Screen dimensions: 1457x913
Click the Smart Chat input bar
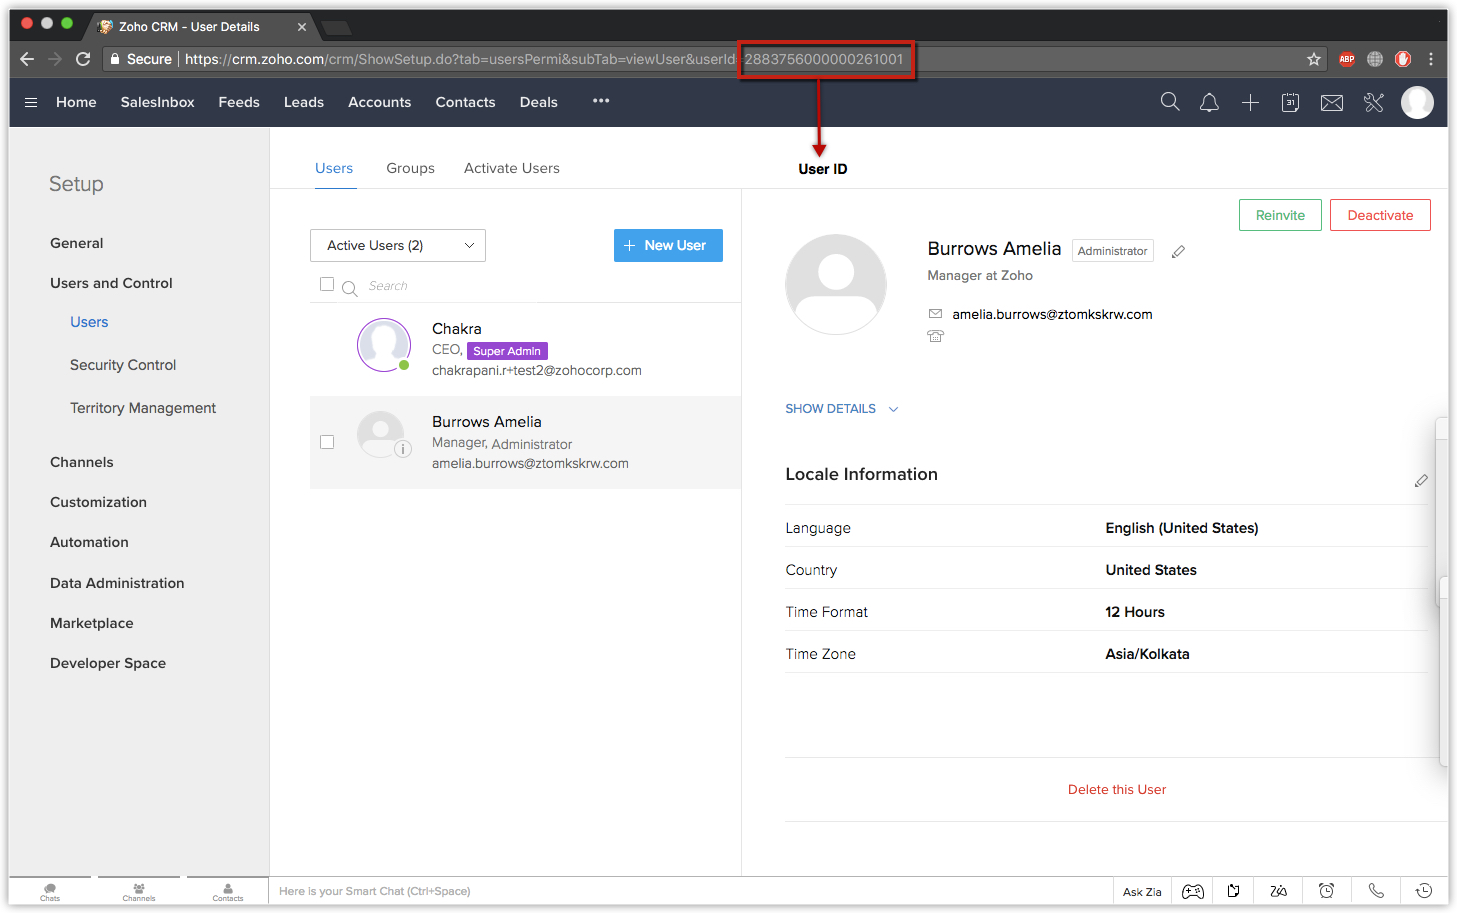pyautogui.click(x=690, y=891)
